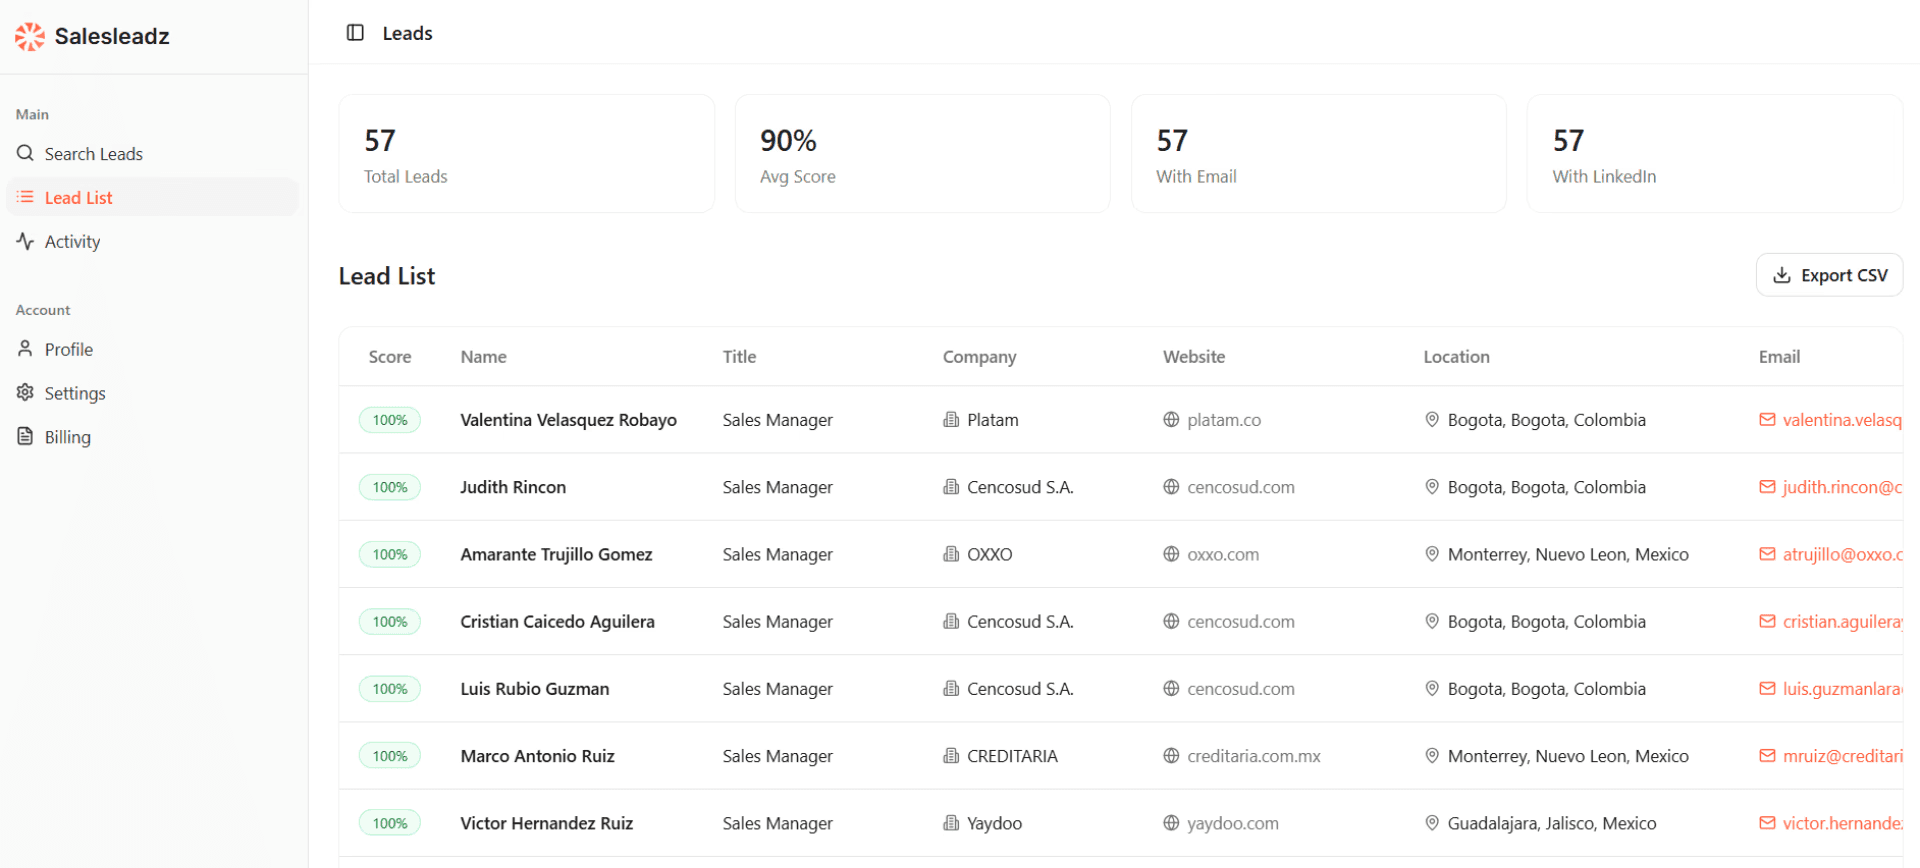Toggle the sidebar panel icon

pos(355,33)
